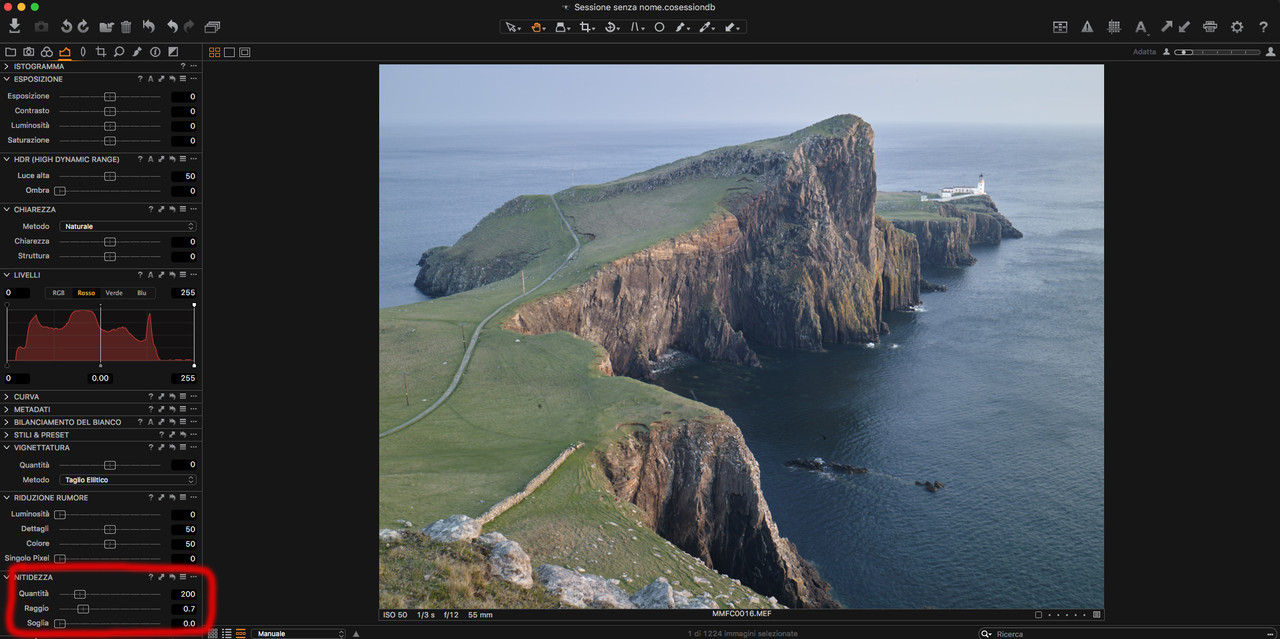Reset the Nitidezza panel adjustments
This screenshot has height=639, width=1280.
pyautogui.click(x=172, y=577)
